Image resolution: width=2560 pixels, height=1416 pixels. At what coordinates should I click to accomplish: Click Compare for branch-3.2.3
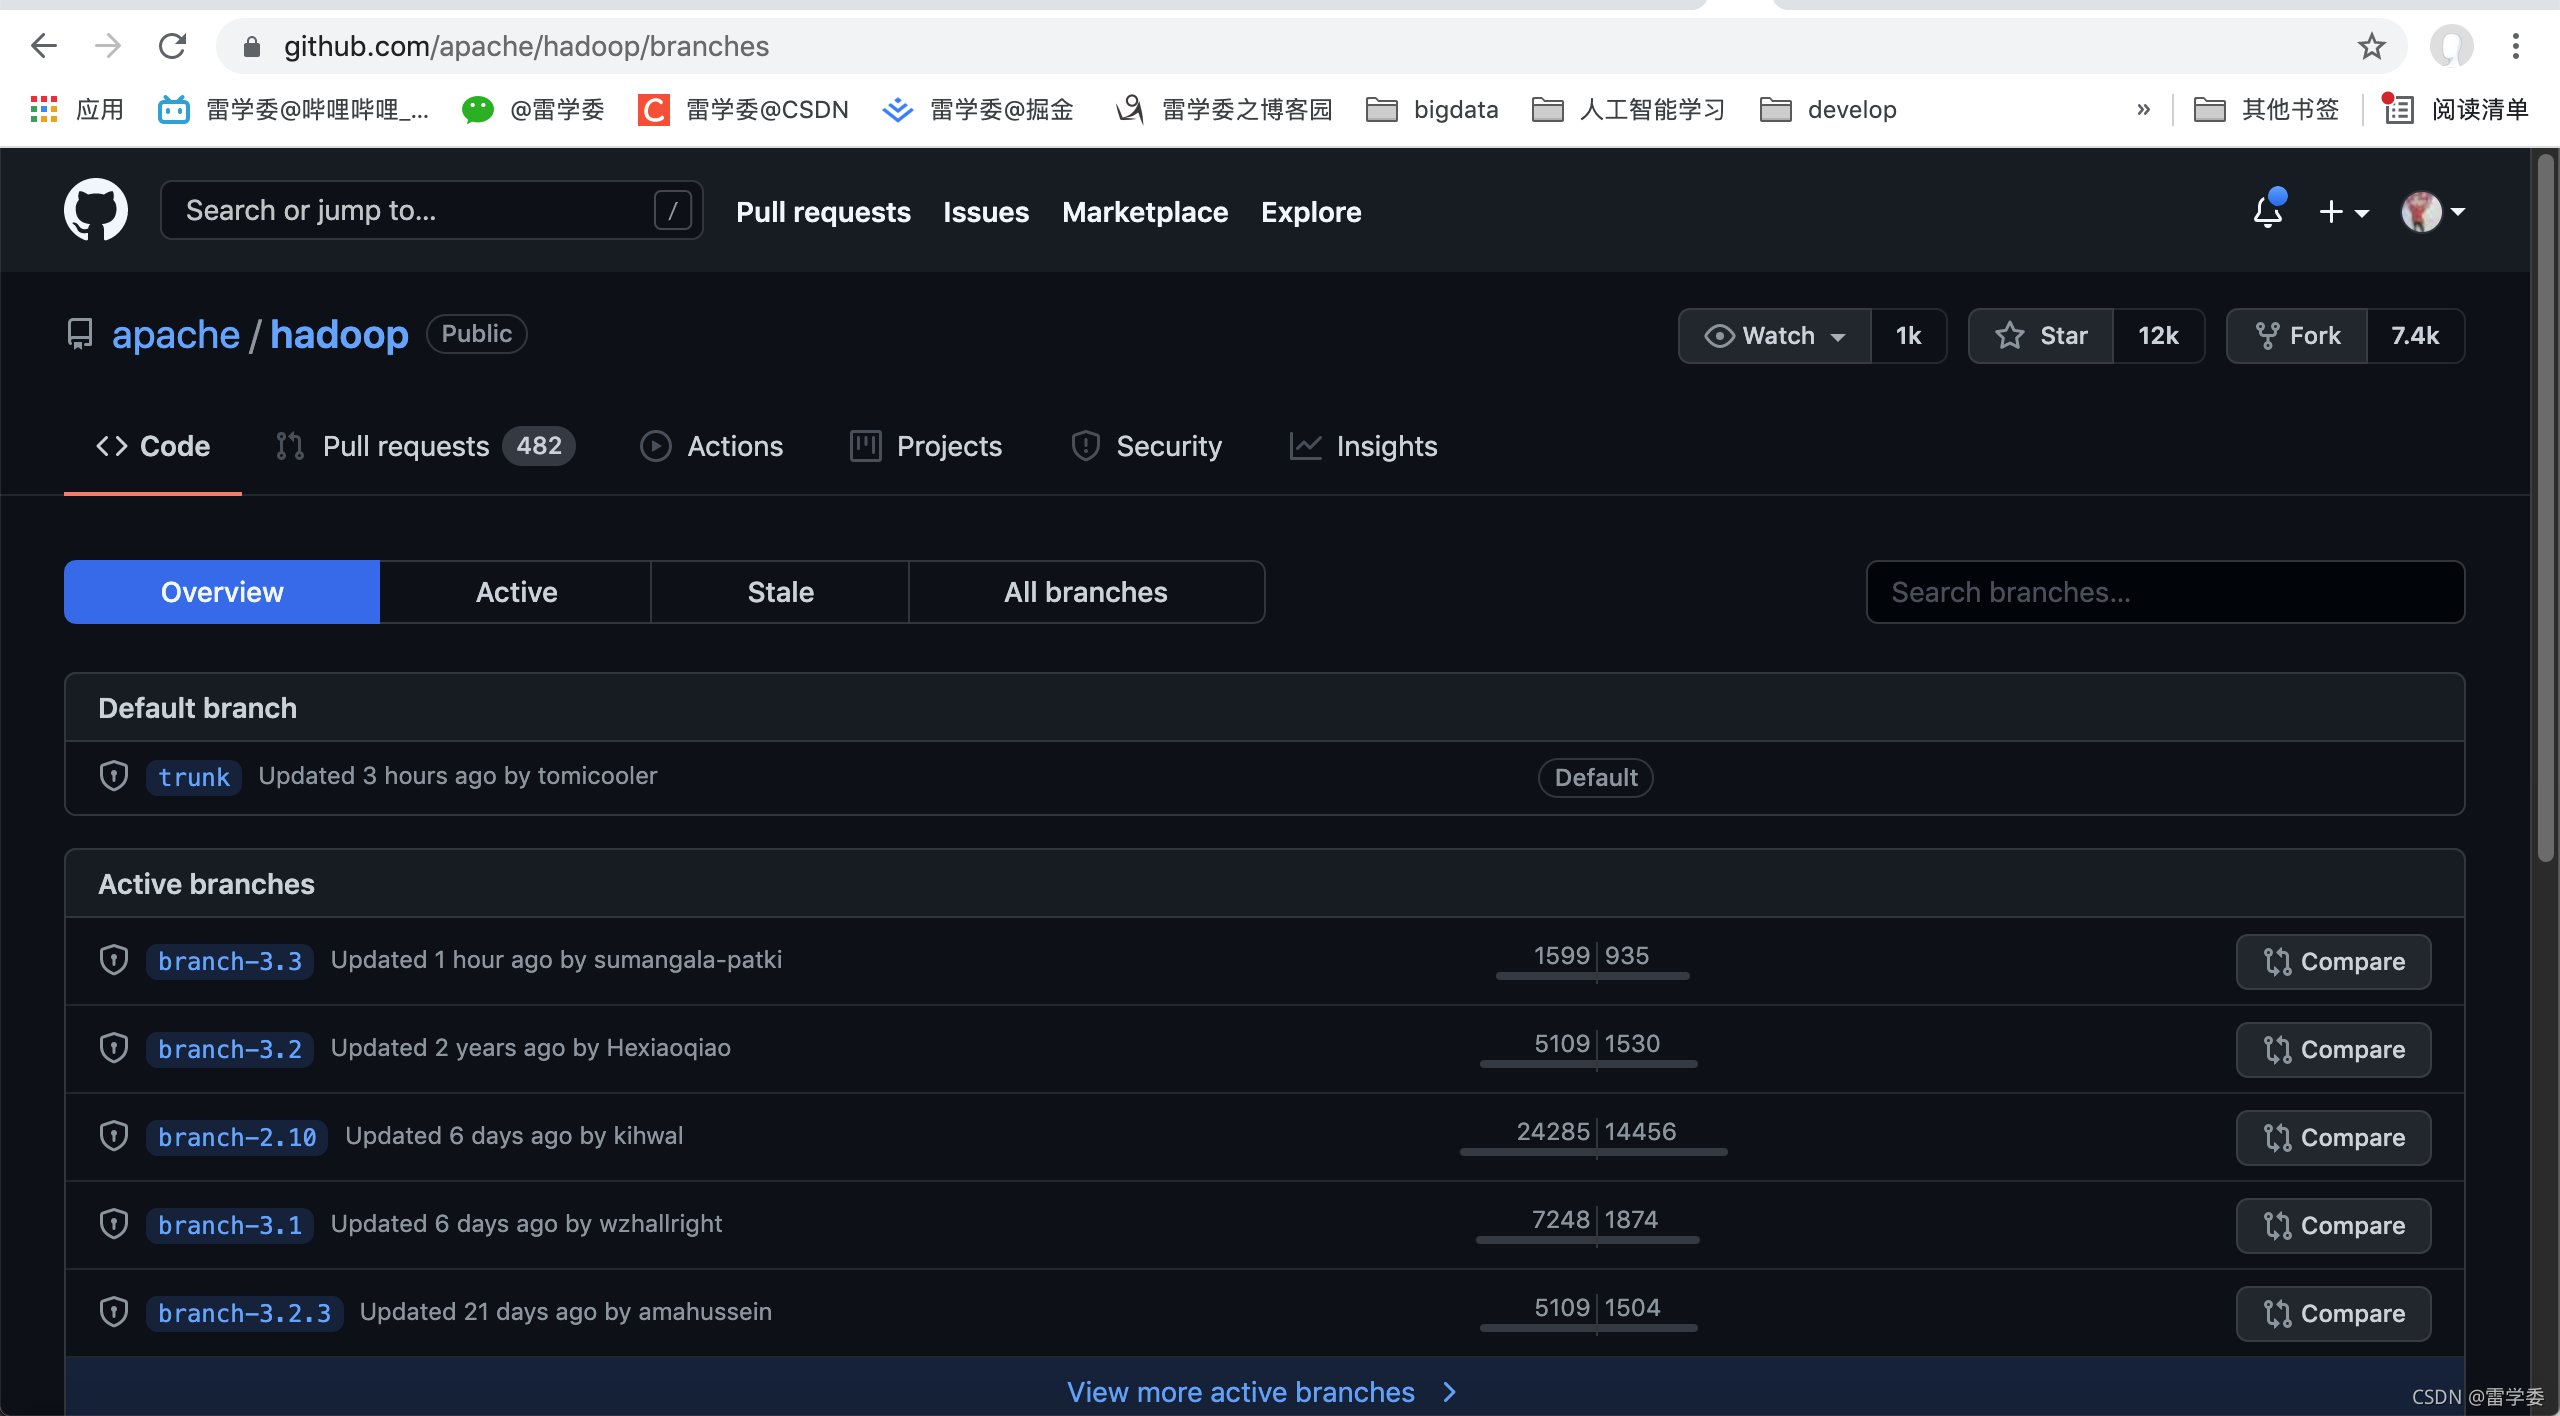point(2333,1314)
